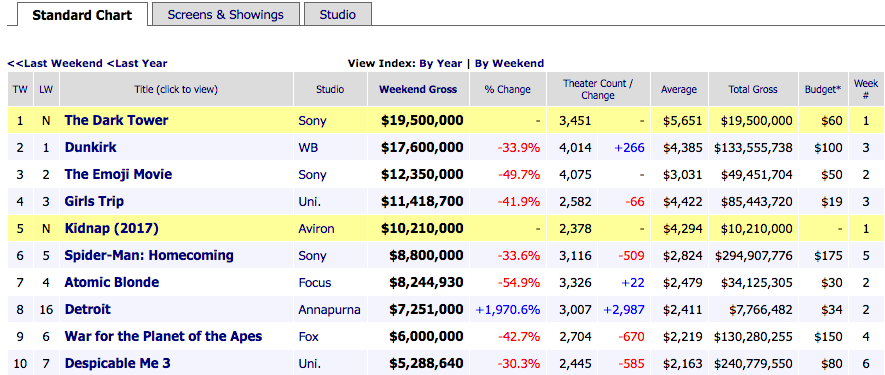Open the Studio tab
This screenshot has height=375, width=885.
338,14
